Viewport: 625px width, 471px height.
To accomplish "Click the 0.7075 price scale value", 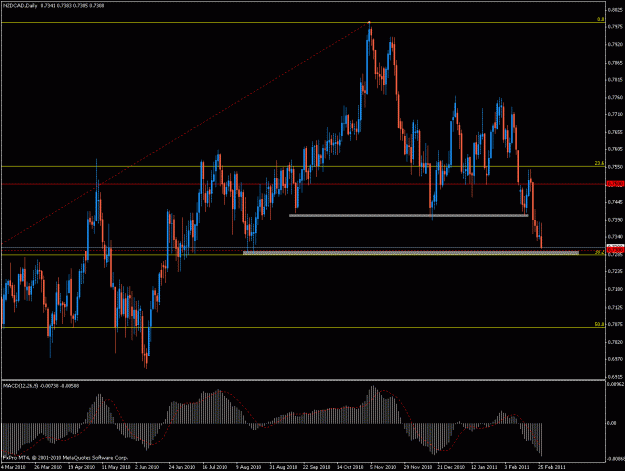I will pos(615,324).
